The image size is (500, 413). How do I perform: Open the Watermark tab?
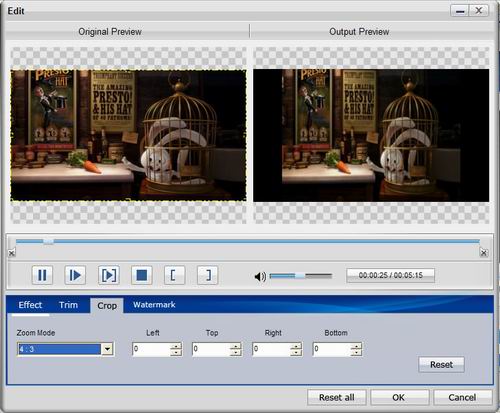coord(154,305)
